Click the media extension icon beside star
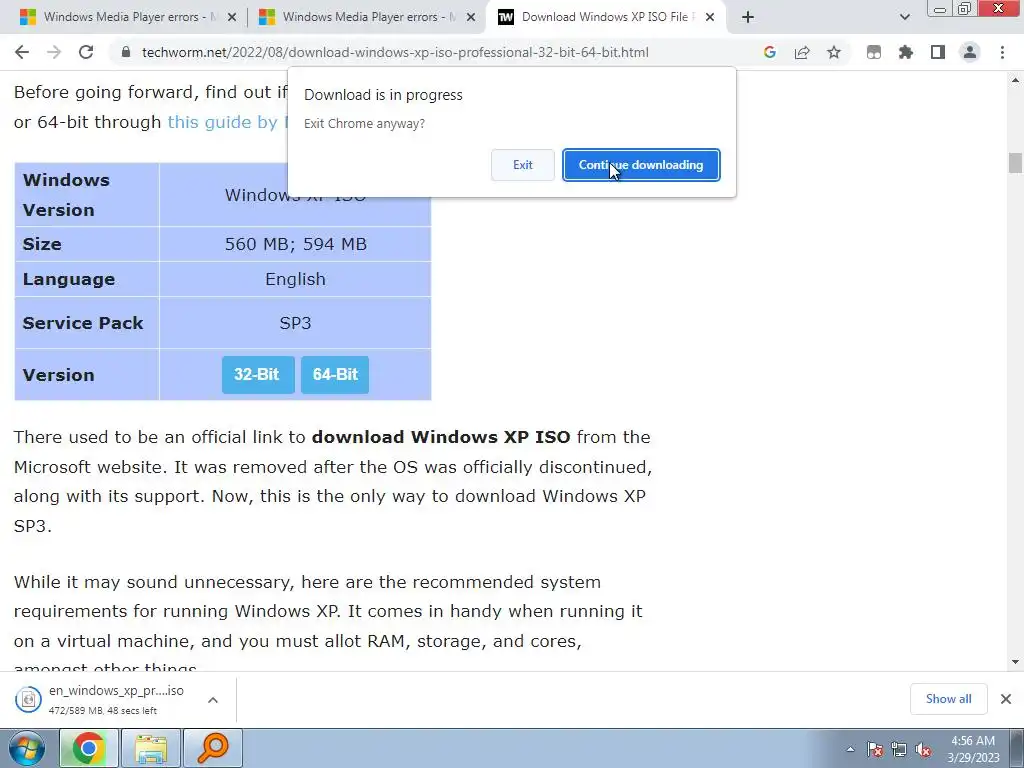1024x768 pixels. click(874, 52)
